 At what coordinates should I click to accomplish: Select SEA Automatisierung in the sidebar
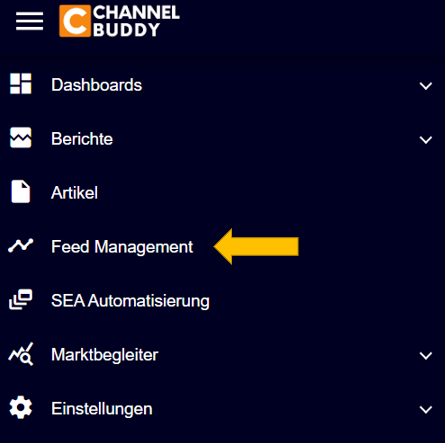pyautogui.click(x=130, y=301)
